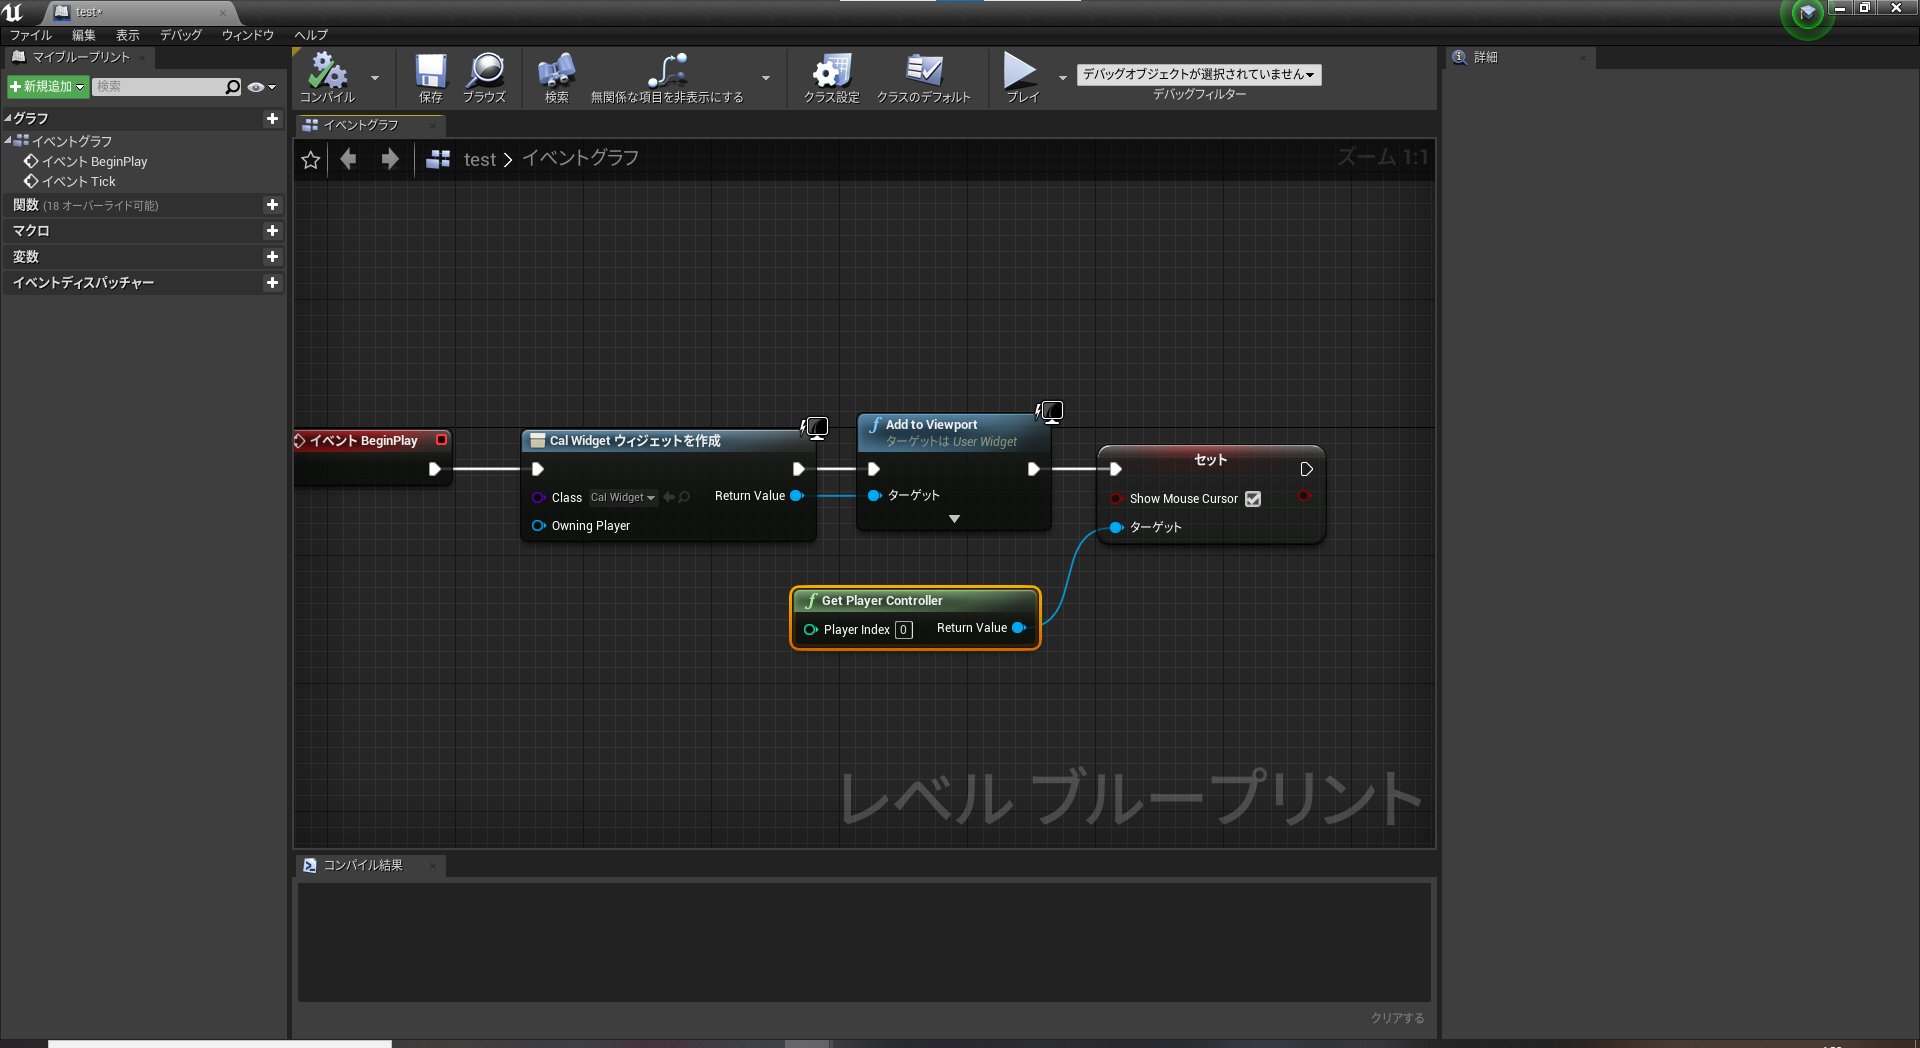1920x1048 pixels.
Task: Click the クリアする (Clear) button
Action: coord(1397,1018)
